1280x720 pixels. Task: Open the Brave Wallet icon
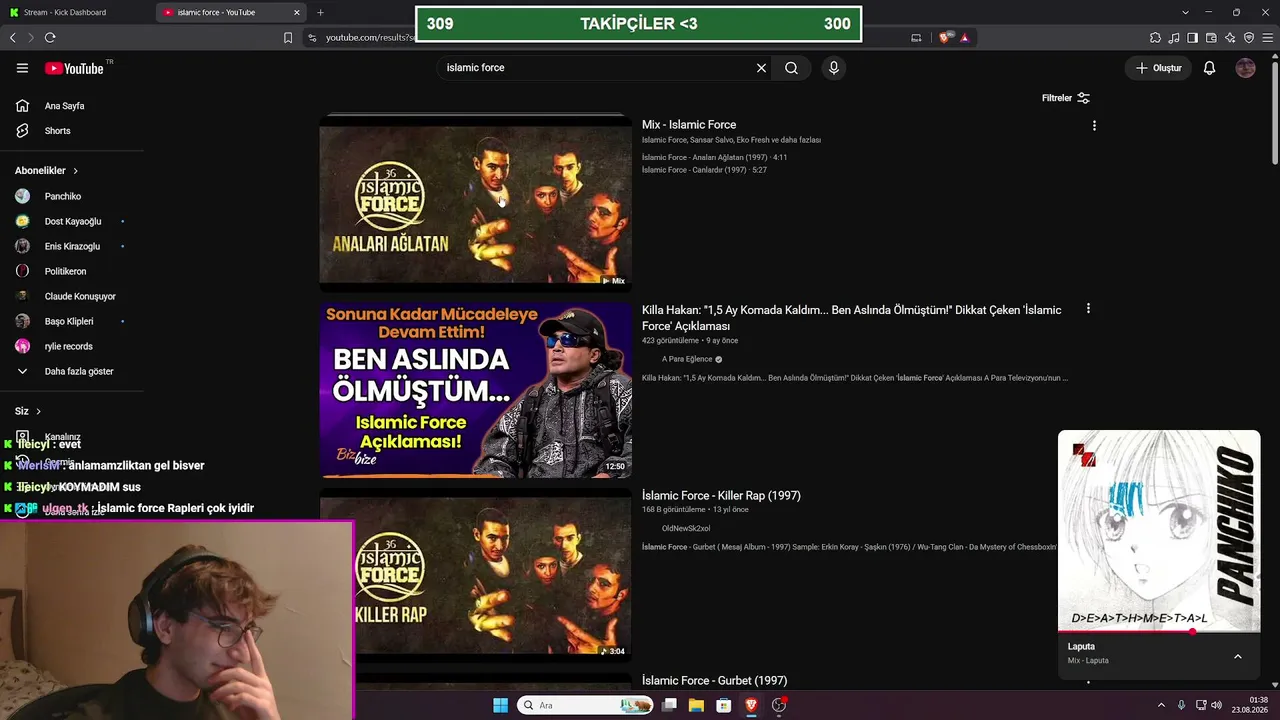pos(1212,38)
